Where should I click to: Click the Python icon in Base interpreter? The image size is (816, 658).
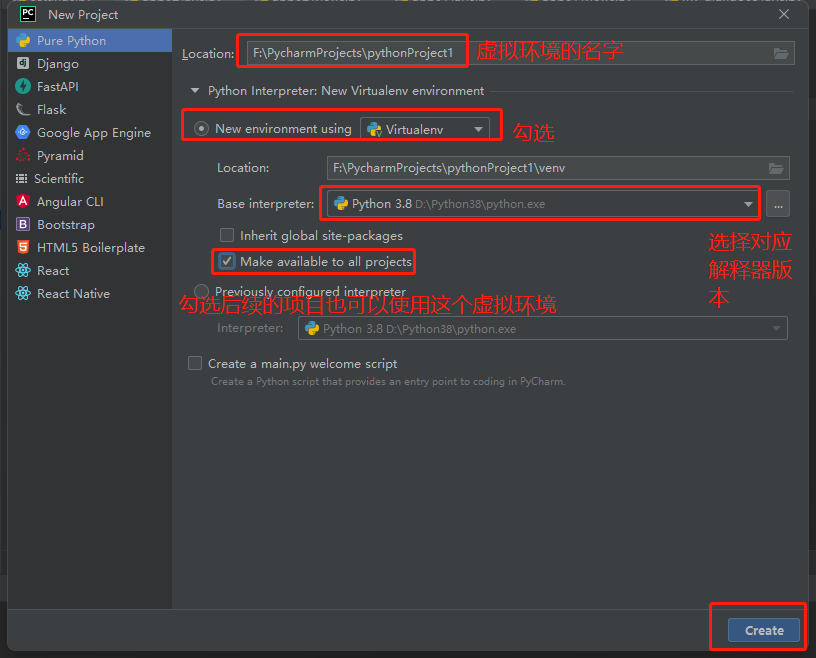coord(341,204)
